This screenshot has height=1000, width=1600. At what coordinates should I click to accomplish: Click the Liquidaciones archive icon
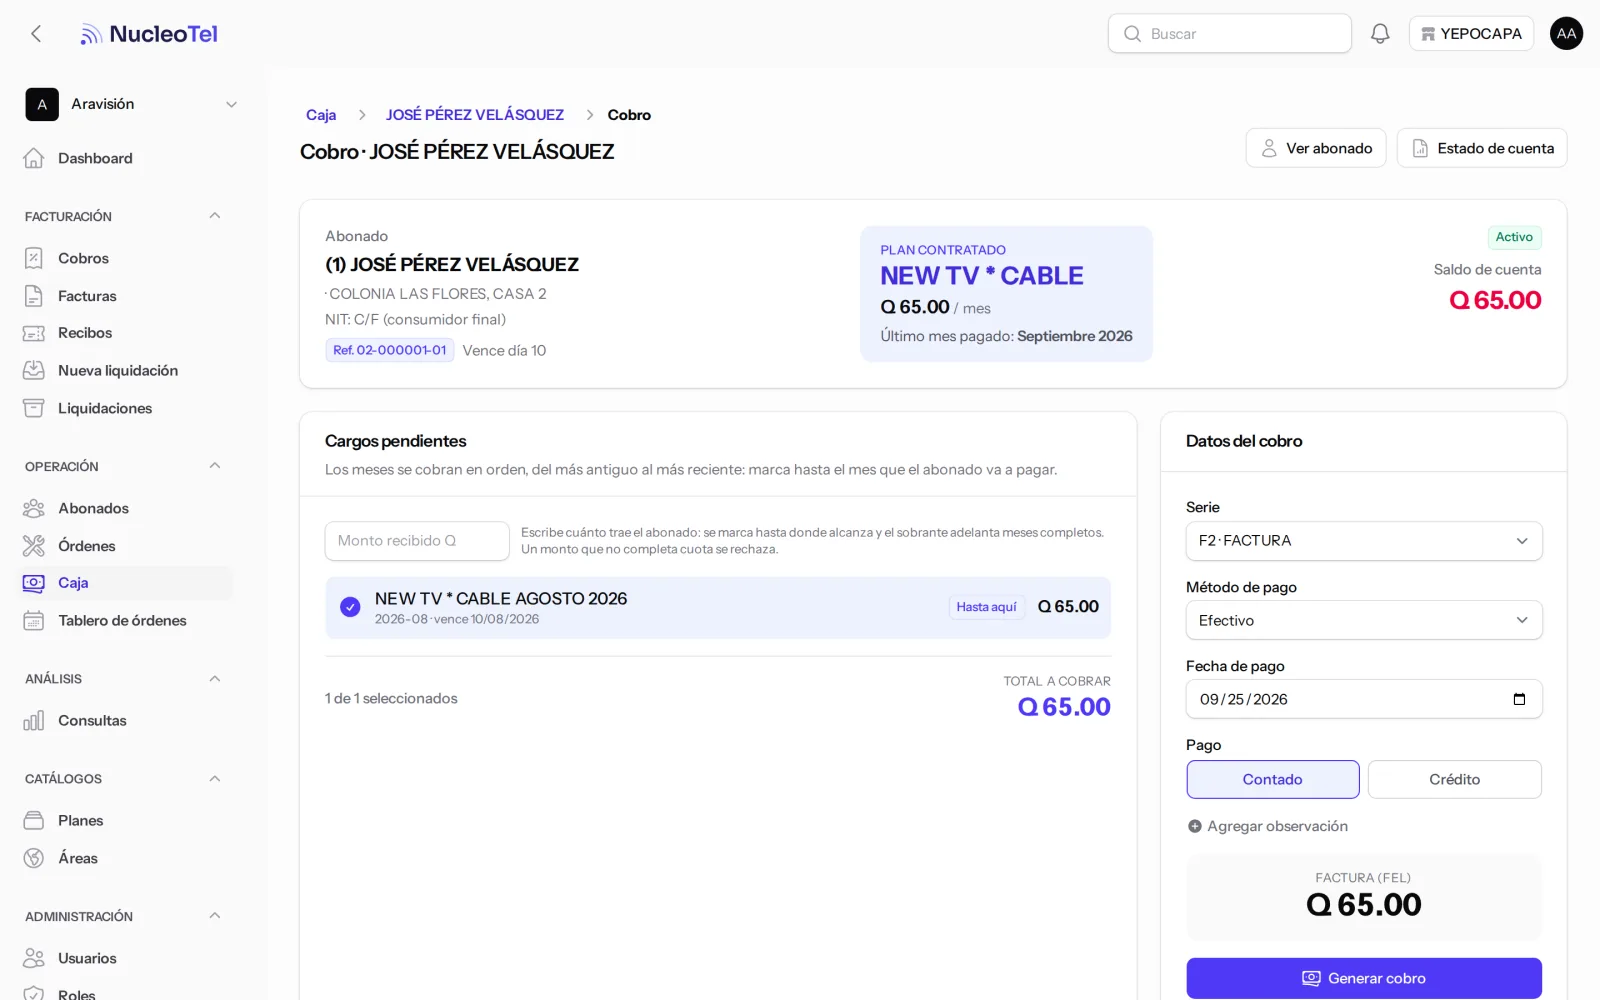point(34,408)
